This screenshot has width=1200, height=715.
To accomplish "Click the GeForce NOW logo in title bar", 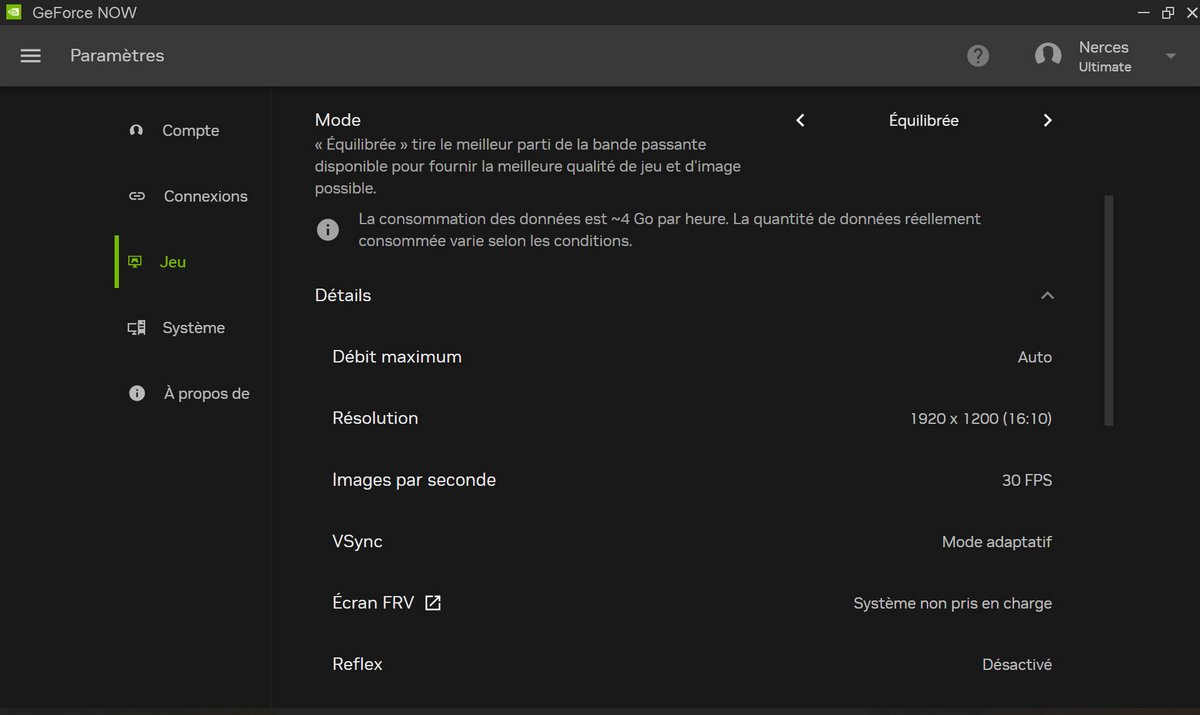I will (12, 13).
